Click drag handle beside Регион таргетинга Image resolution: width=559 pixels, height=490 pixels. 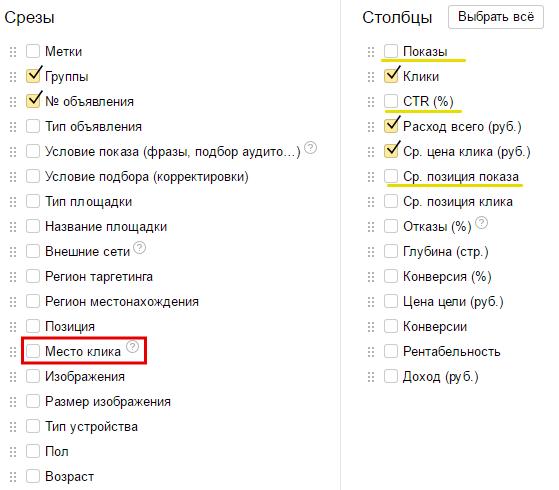pos(13,277)
